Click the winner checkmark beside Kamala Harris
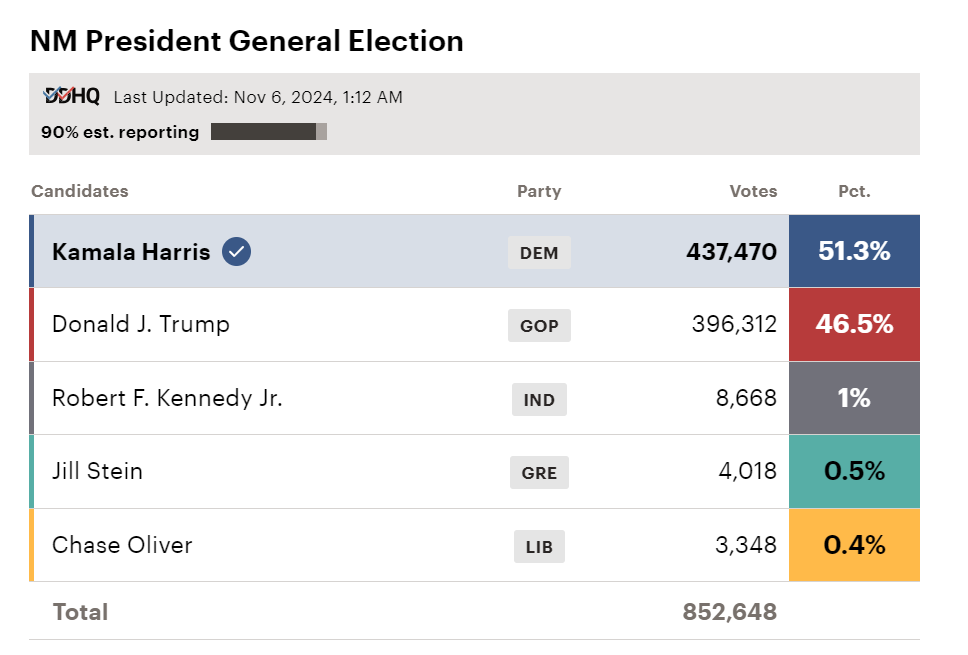Image resolution: width=968 pixels, height=655 pixels. 236,251
